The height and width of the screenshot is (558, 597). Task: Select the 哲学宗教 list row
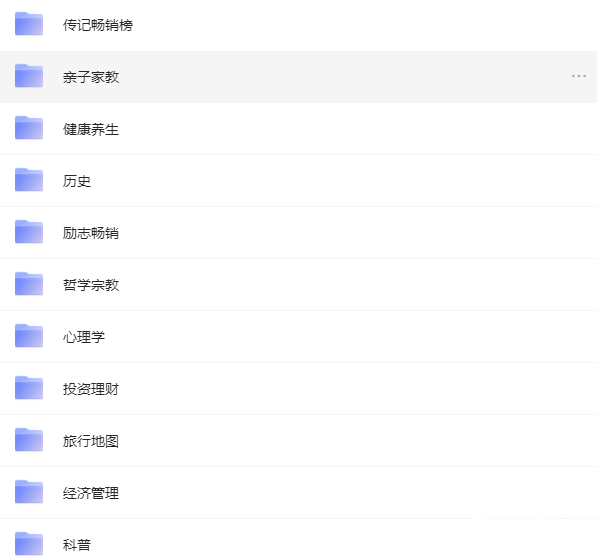(298, 285)
